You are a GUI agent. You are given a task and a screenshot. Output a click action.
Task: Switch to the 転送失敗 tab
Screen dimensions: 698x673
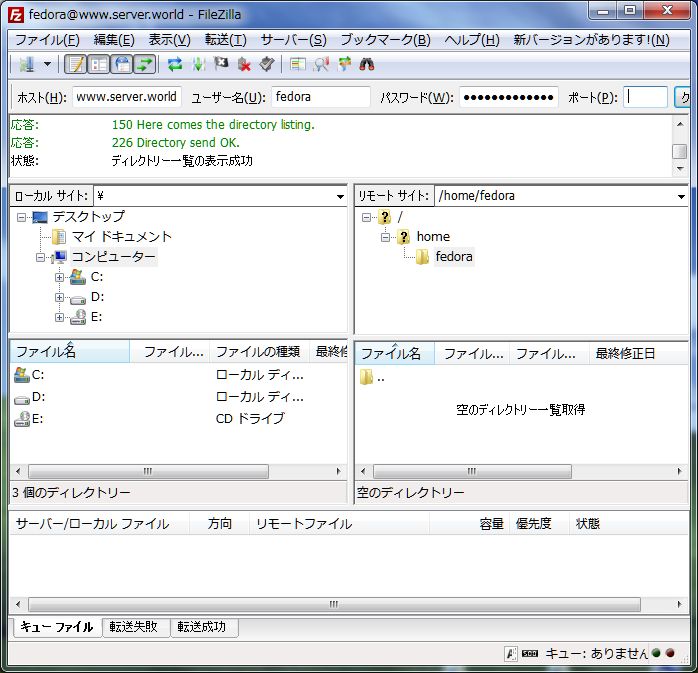[x=135, y=627]
